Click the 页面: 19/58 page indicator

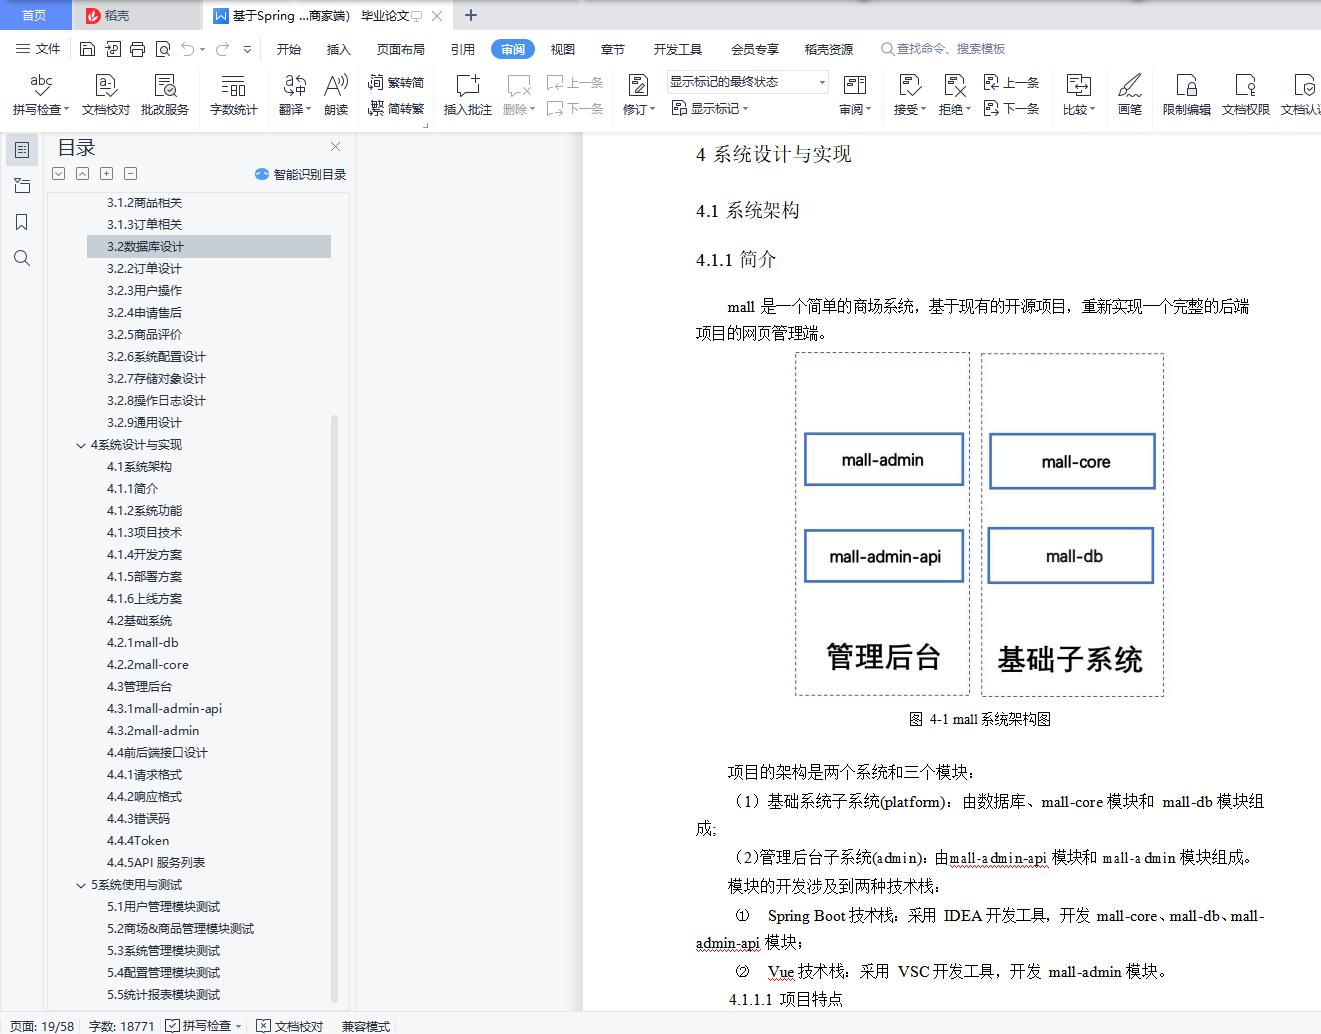coord(42,1026)
